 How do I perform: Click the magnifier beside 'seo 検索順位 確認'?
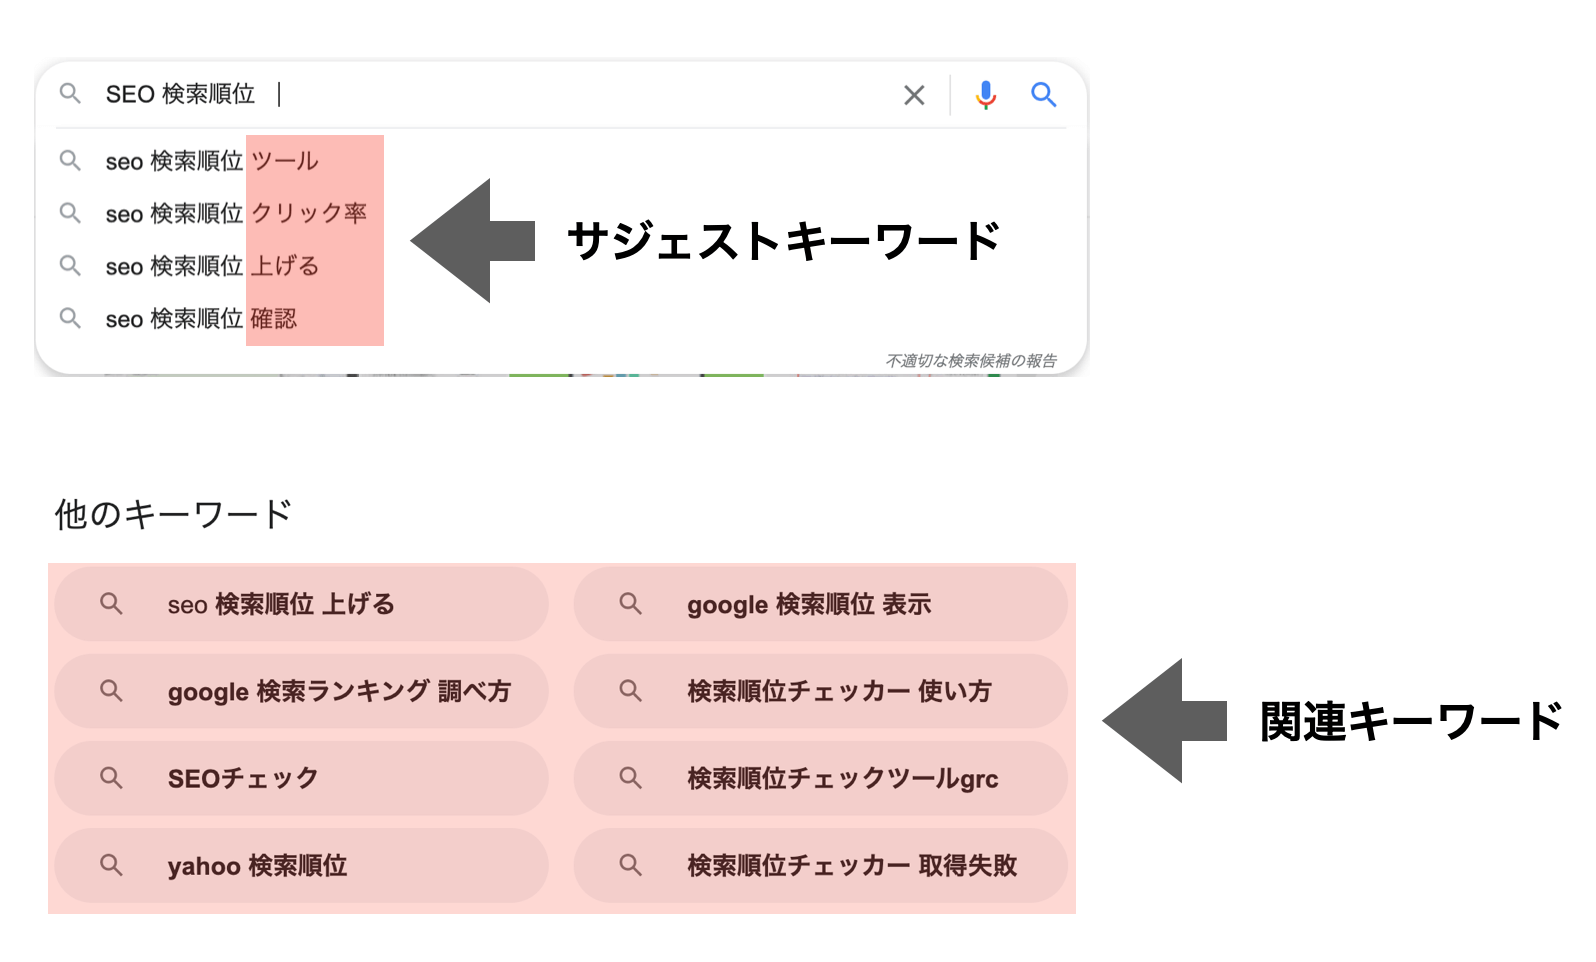70,318
